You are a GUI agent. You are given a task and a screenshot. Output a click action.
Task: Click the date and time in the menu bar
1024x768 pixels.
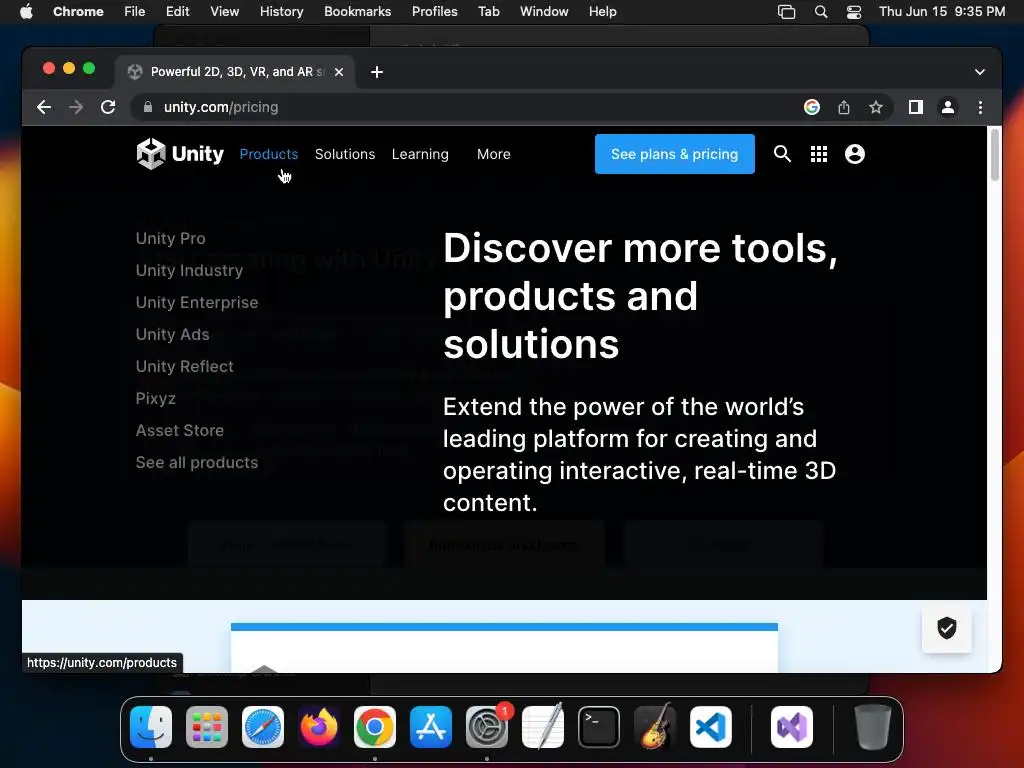click(942, 11)
